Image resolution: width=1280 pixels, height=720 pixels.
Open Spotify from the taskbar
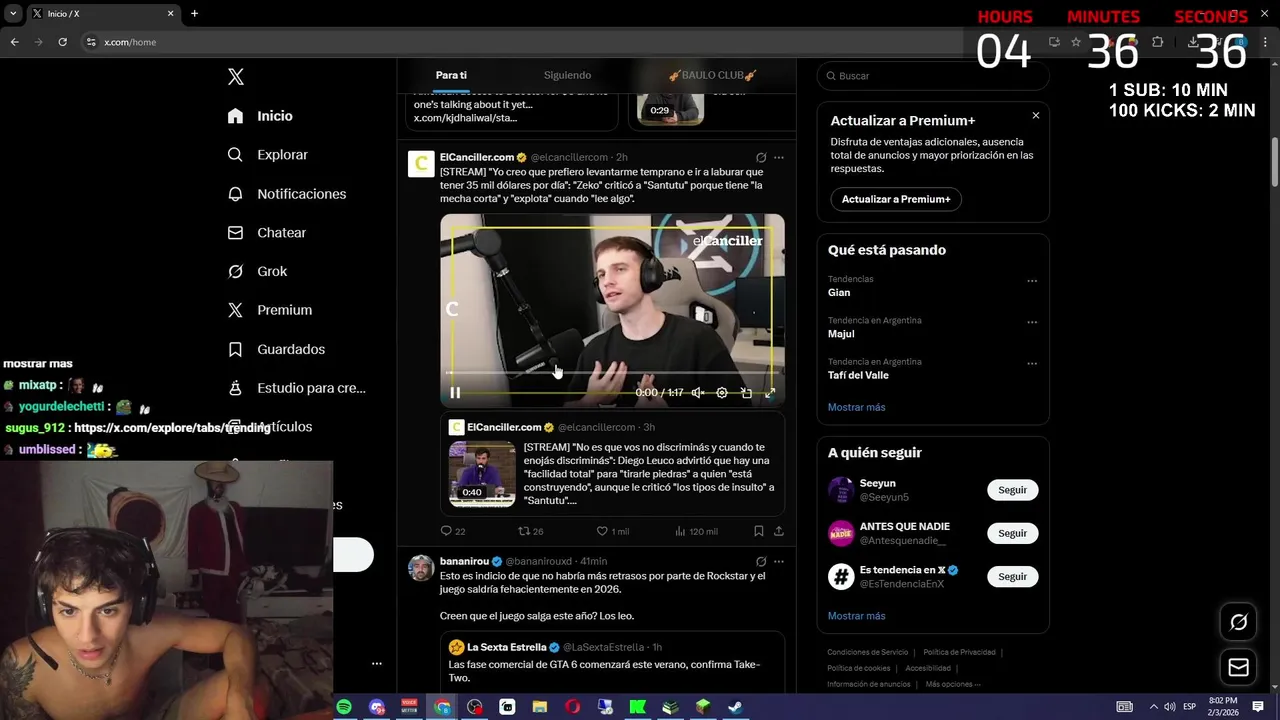point(344,707)
